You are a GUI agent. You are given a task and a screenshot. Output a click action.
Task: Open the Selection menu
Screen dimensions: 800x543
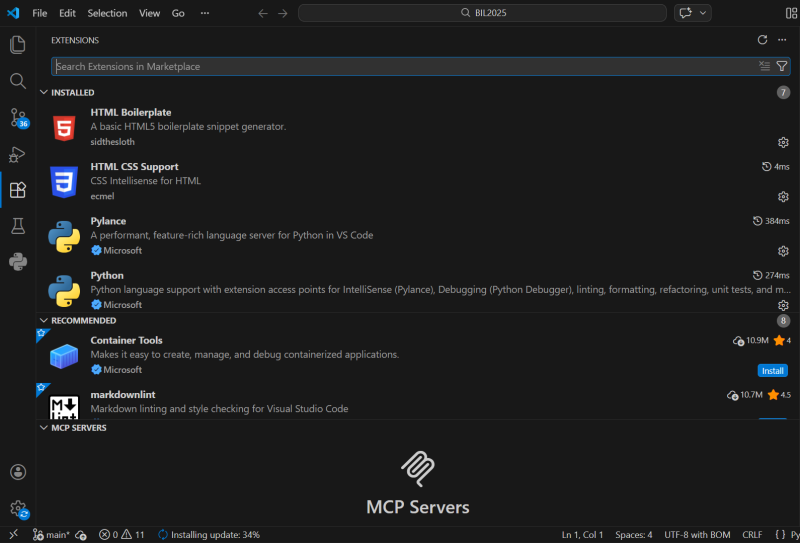tap(107, 13)
